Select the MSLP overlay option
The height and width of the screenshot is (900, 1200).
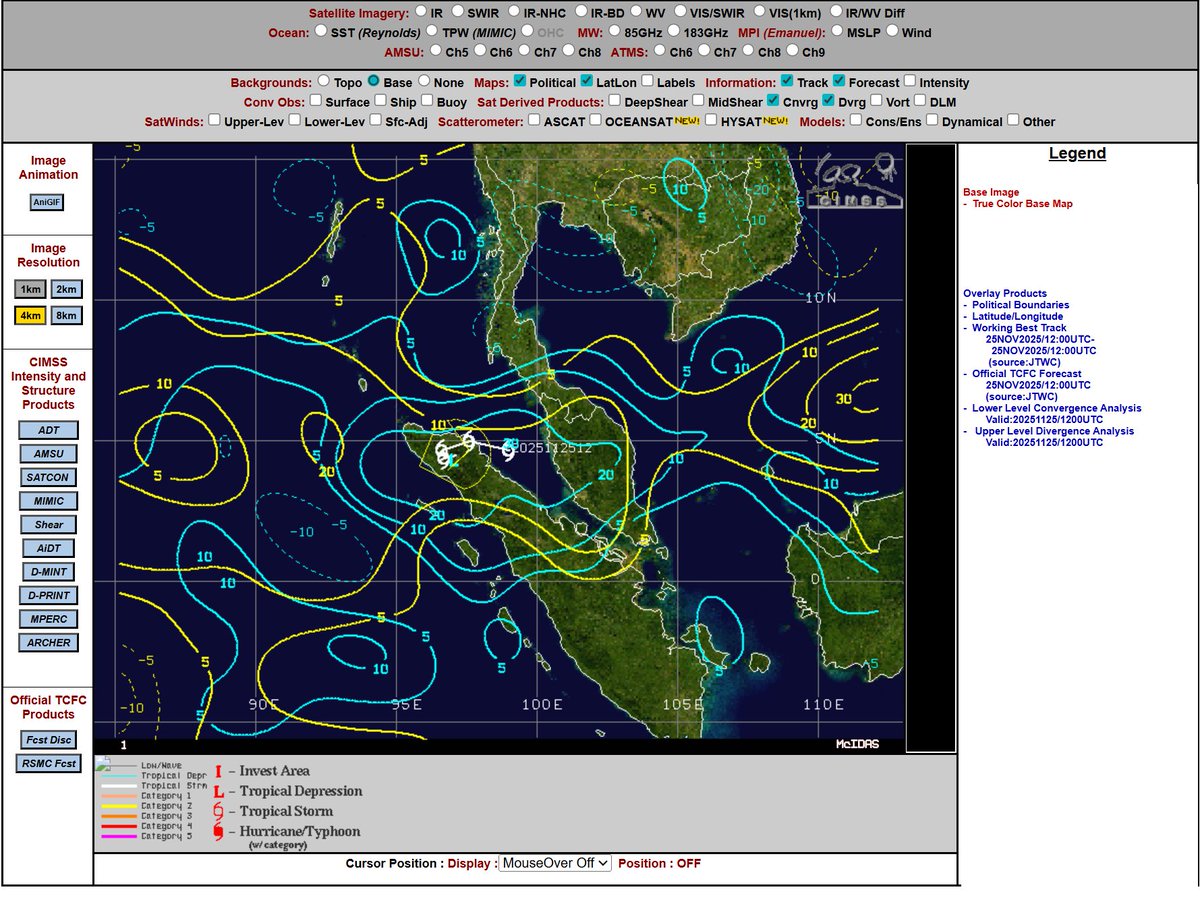(x=836, y=32)
